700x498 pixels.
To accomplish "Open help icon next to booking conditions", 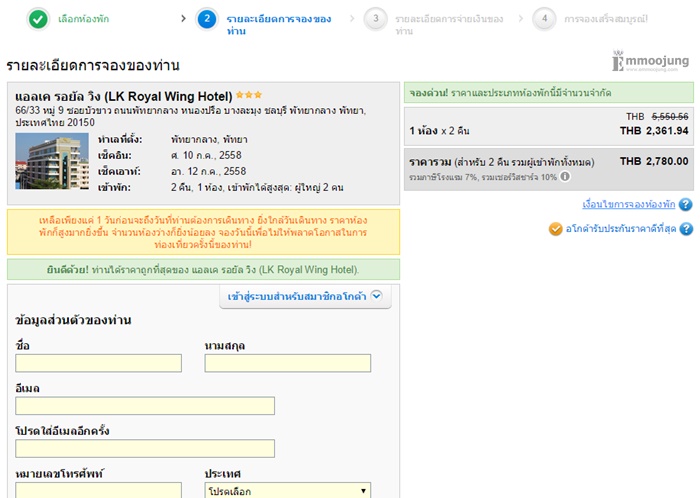I will tap(686, 204).
